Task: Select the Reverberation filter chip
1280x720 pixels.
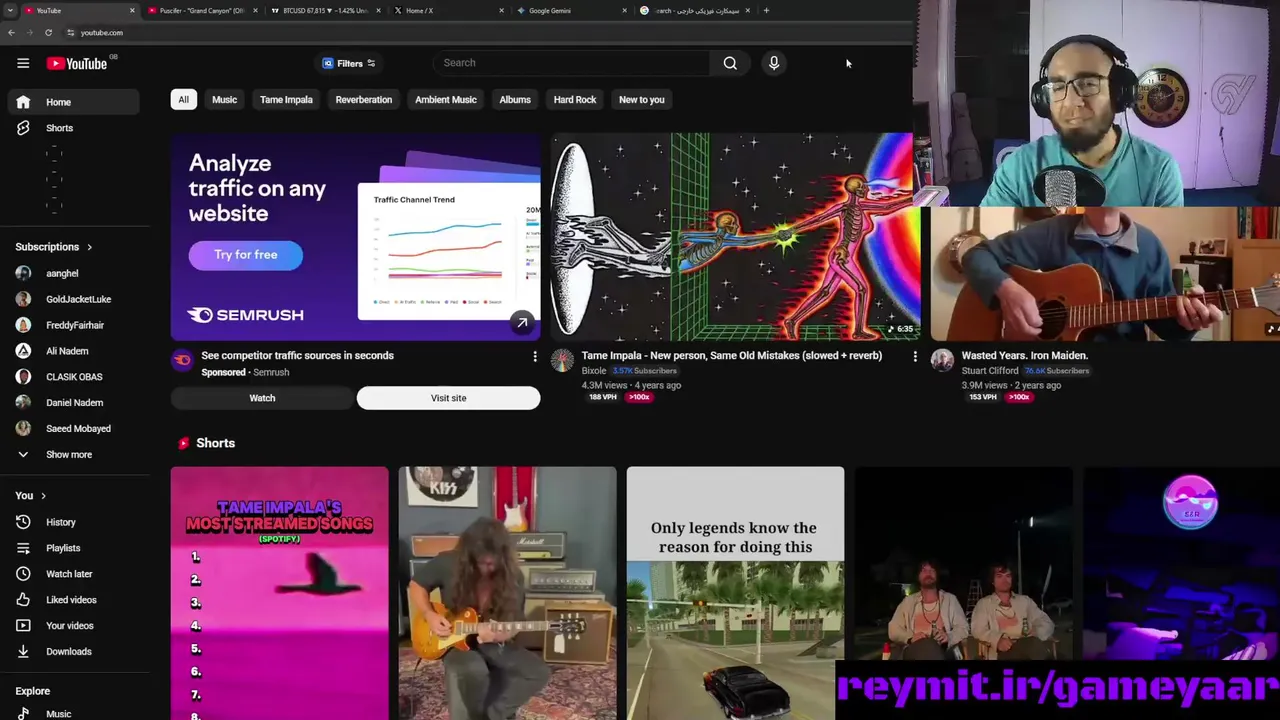Action: (364, 100)
